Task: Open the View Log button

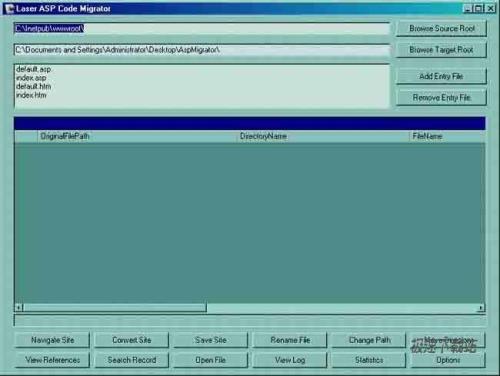Action: (290, 360)
